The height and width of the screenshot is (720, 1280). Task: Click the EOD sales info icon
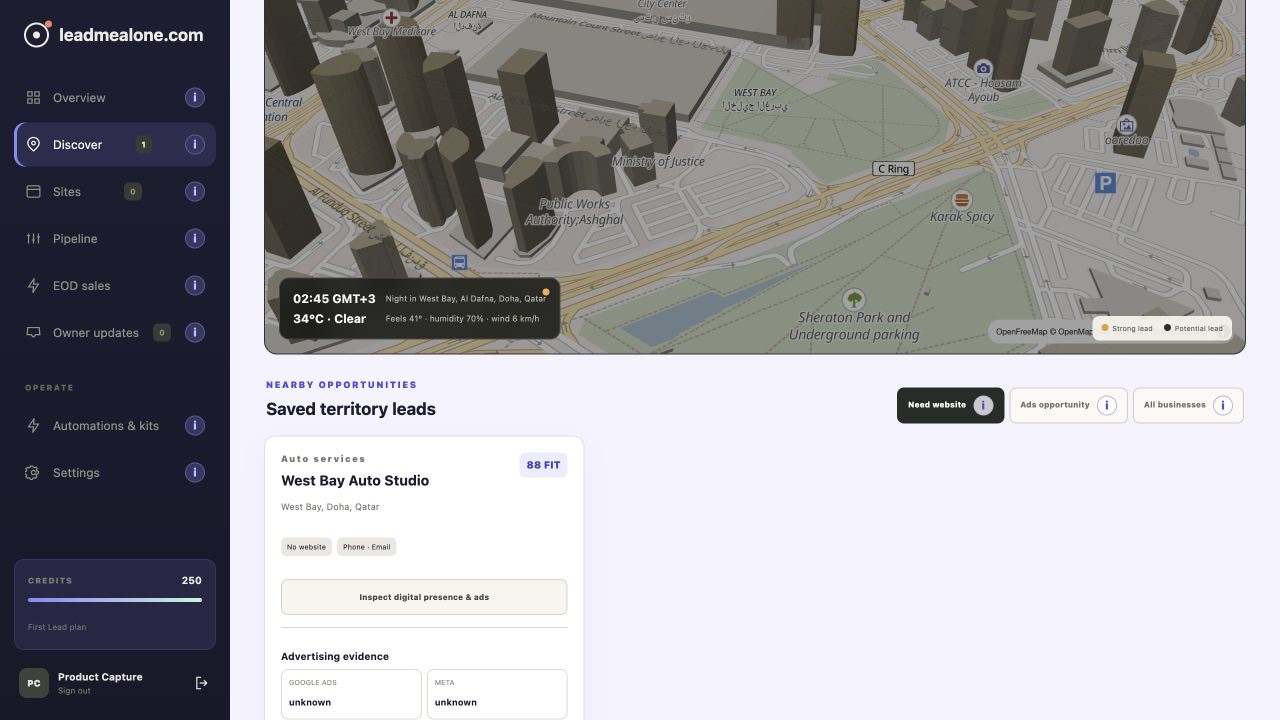pyautogui.click(x=195, y=285)
